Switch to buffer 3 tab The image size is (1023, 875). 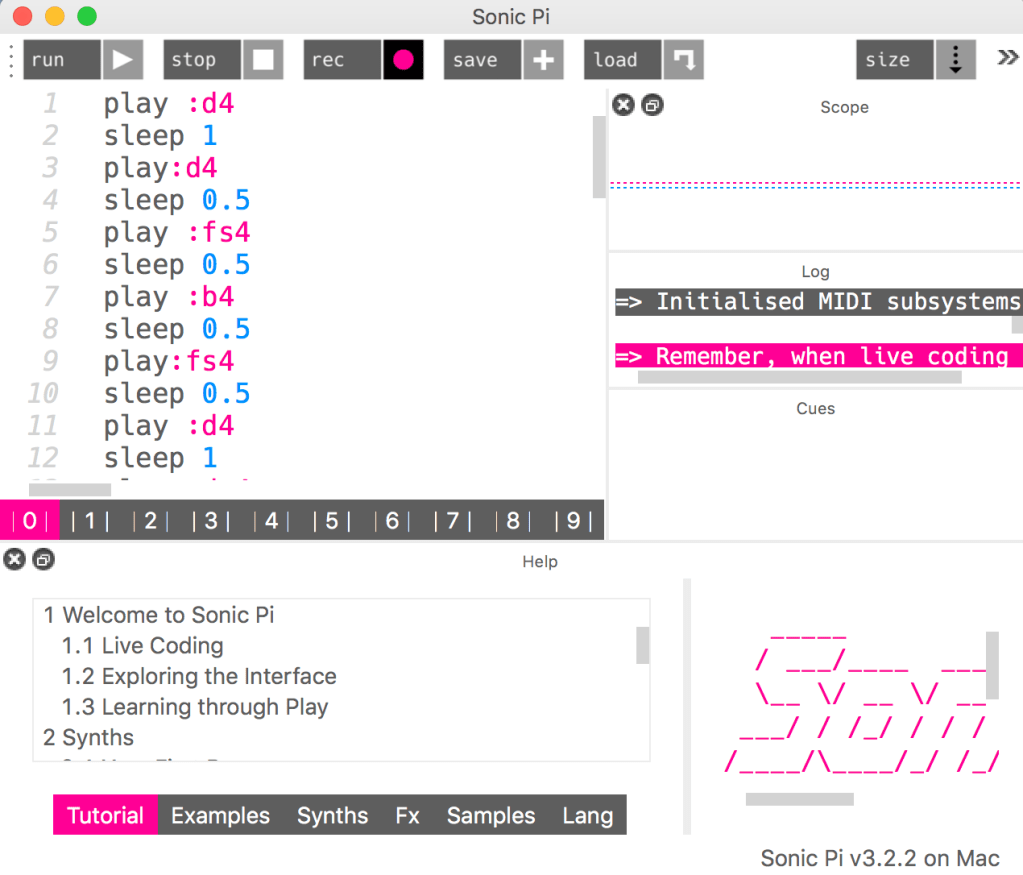click(211, 521)
